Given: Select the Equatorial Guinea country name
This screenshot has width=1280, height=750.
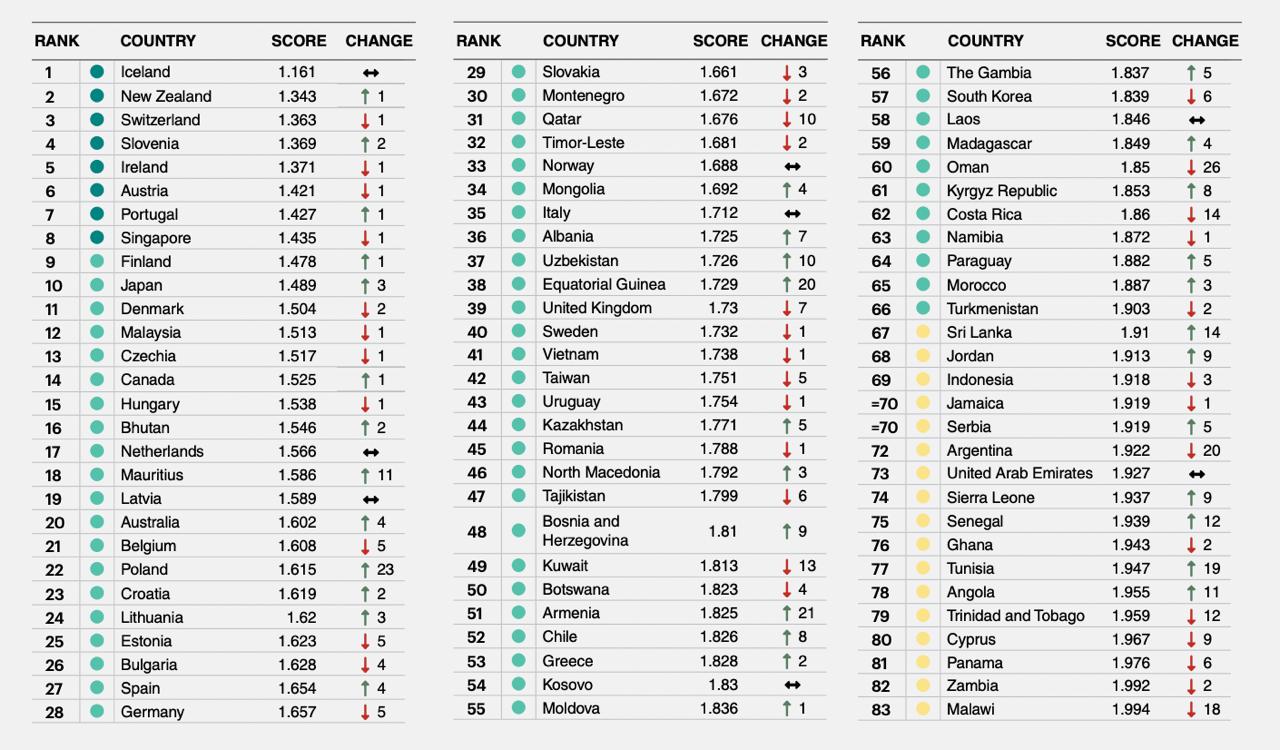Looking at the screenshot, I should (604, 284).
